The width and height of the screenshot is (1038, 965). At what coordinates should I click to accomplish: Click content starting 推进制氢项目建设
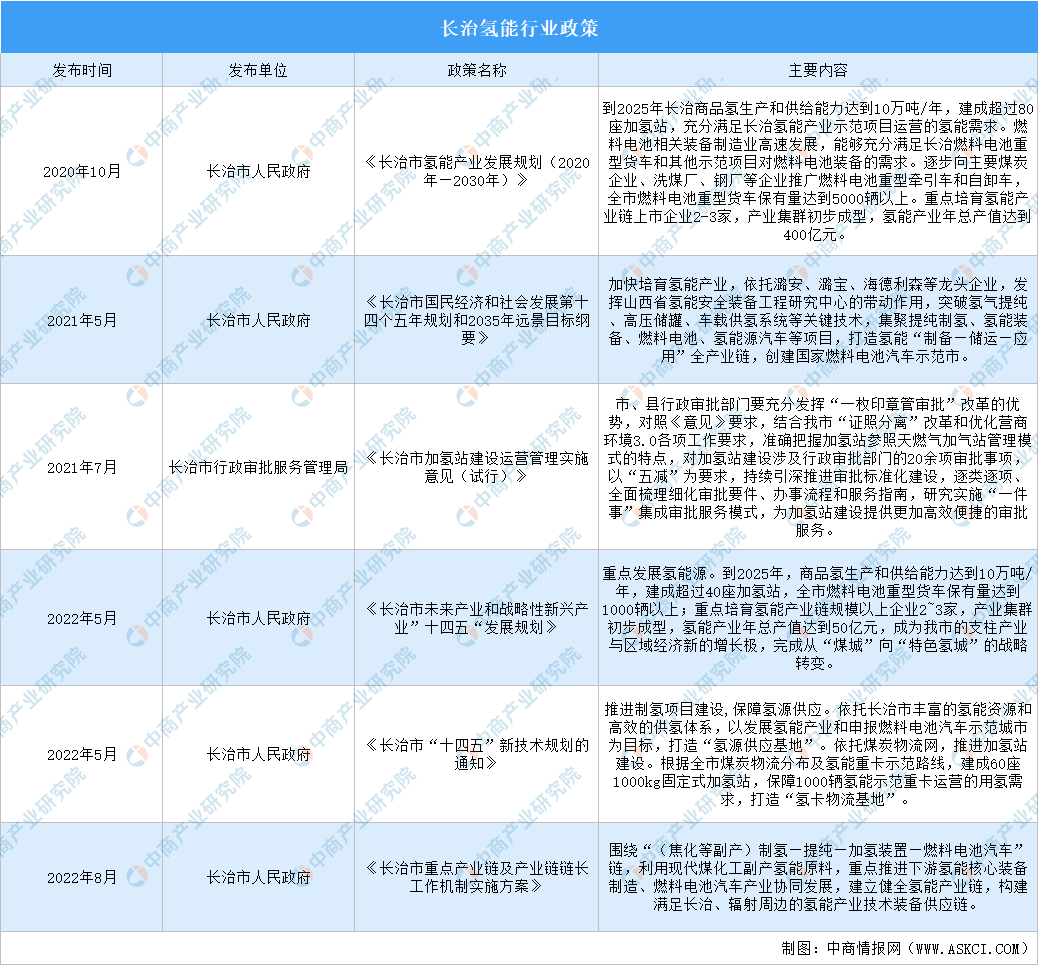(x=818, y=755)
